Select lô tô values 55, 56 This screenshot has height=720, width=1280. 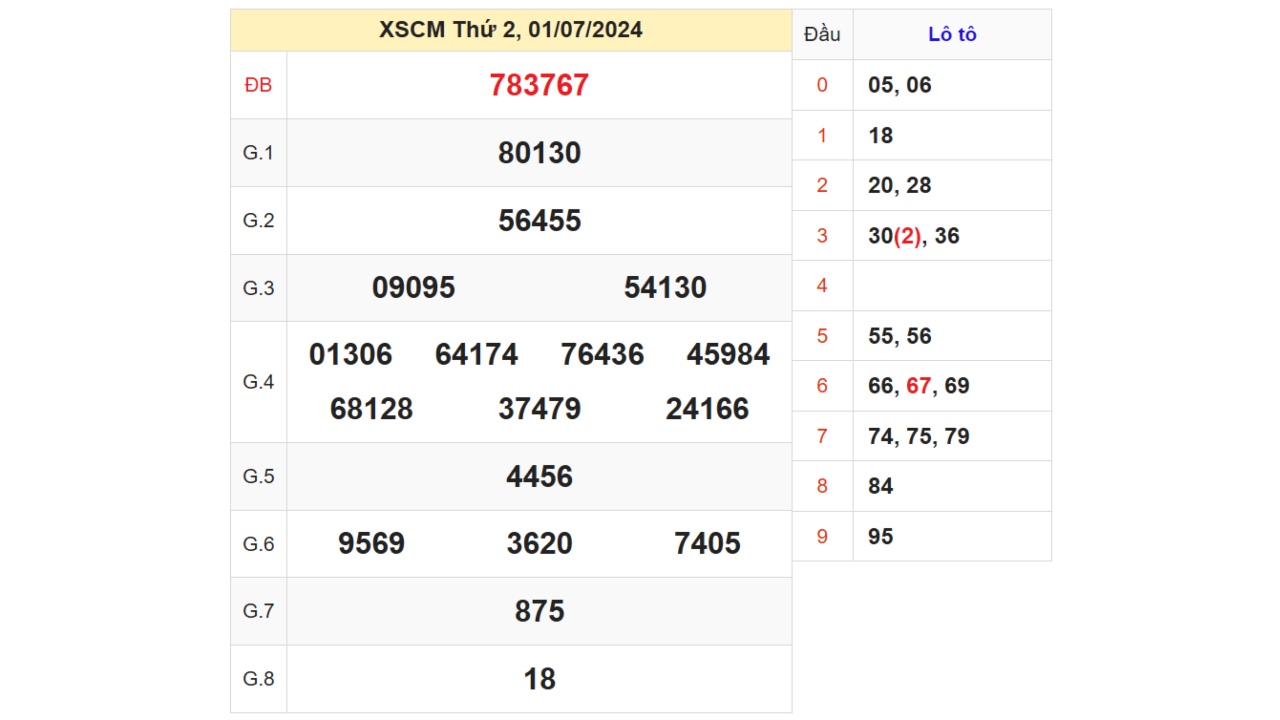(x=900, y=337)
